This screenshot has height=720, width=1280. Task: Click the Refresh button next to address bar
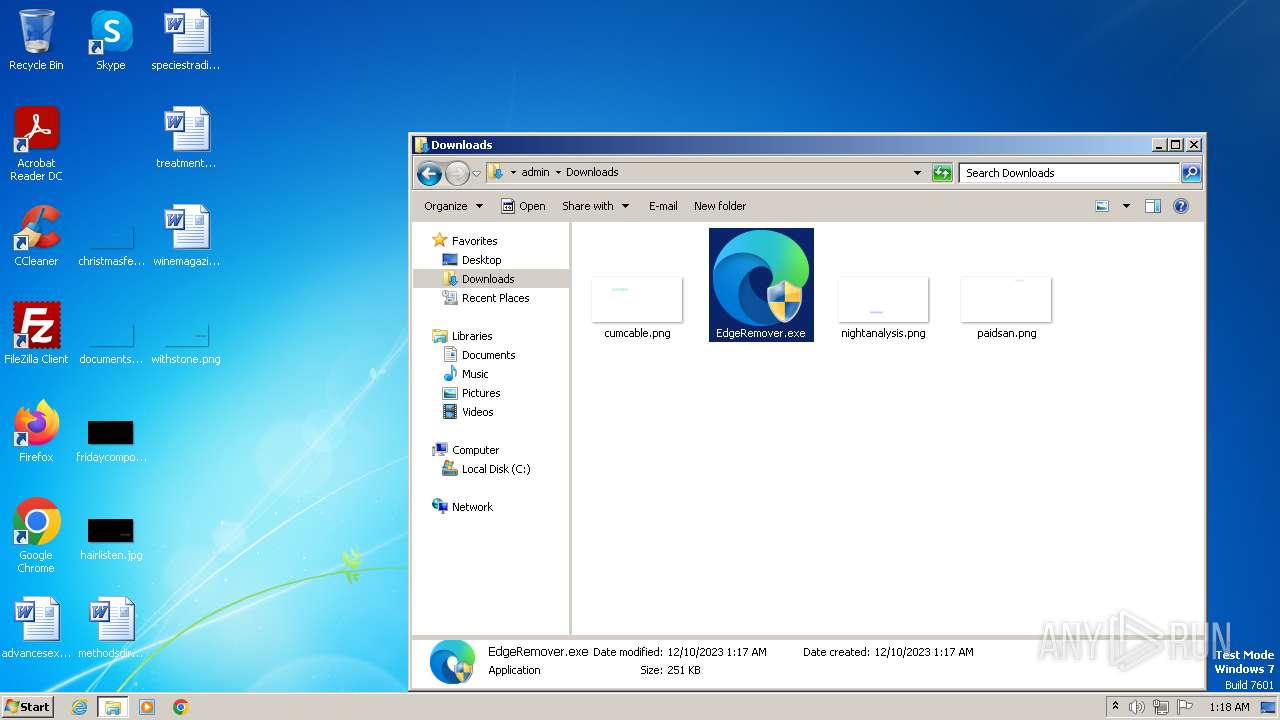click(942, 173)
